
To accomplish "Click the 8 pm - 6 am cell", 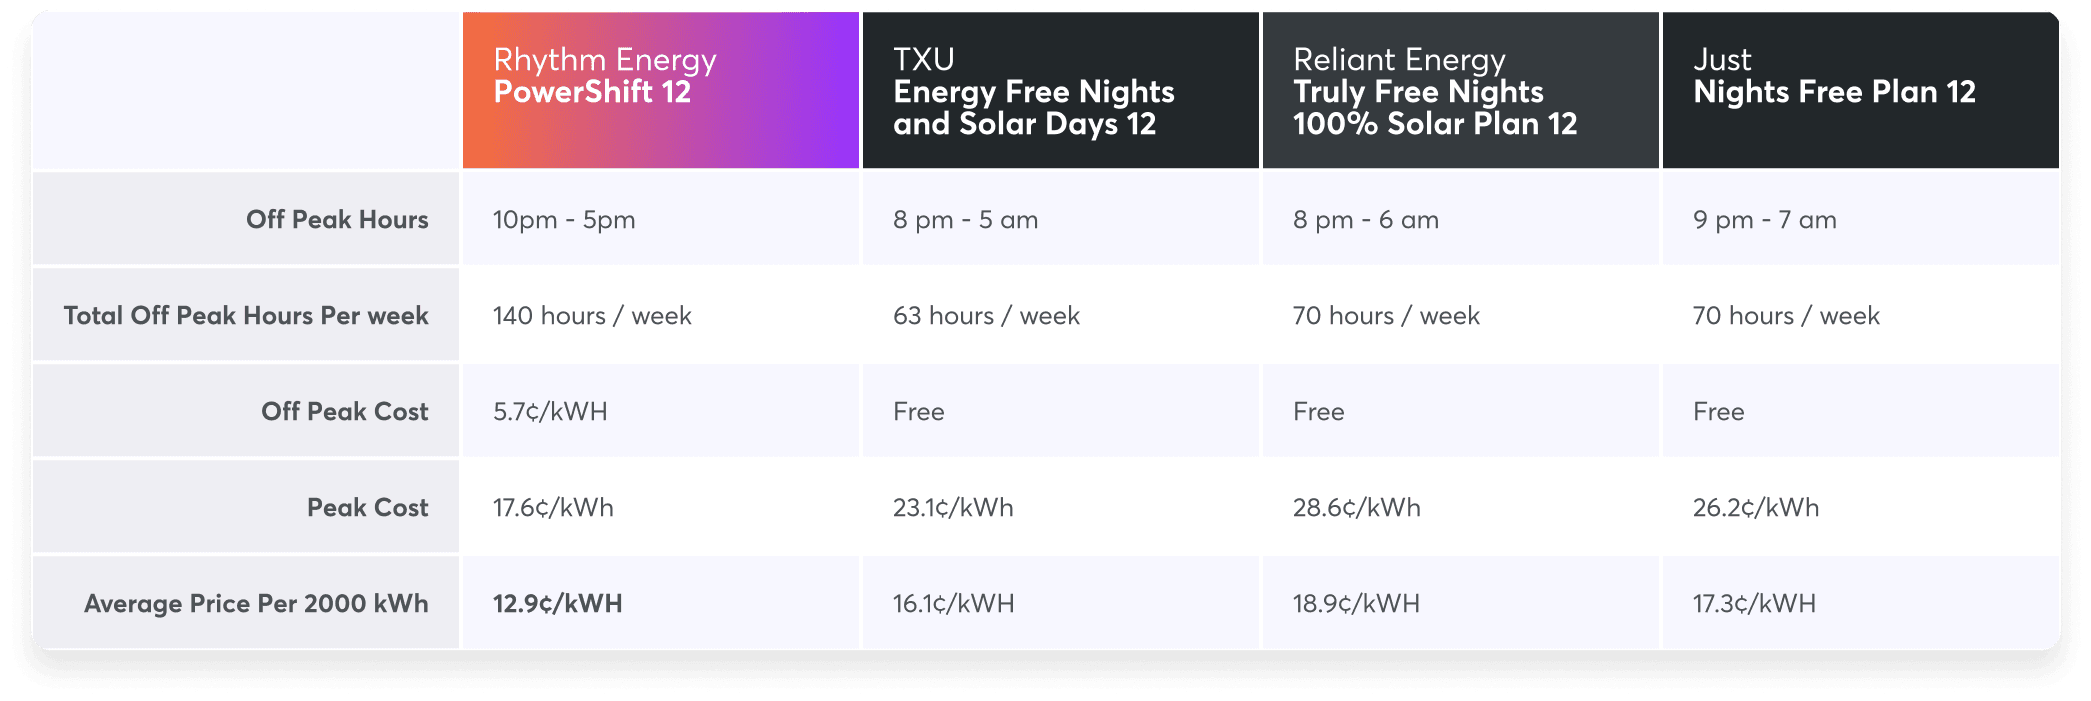I will click(1365, 220).
